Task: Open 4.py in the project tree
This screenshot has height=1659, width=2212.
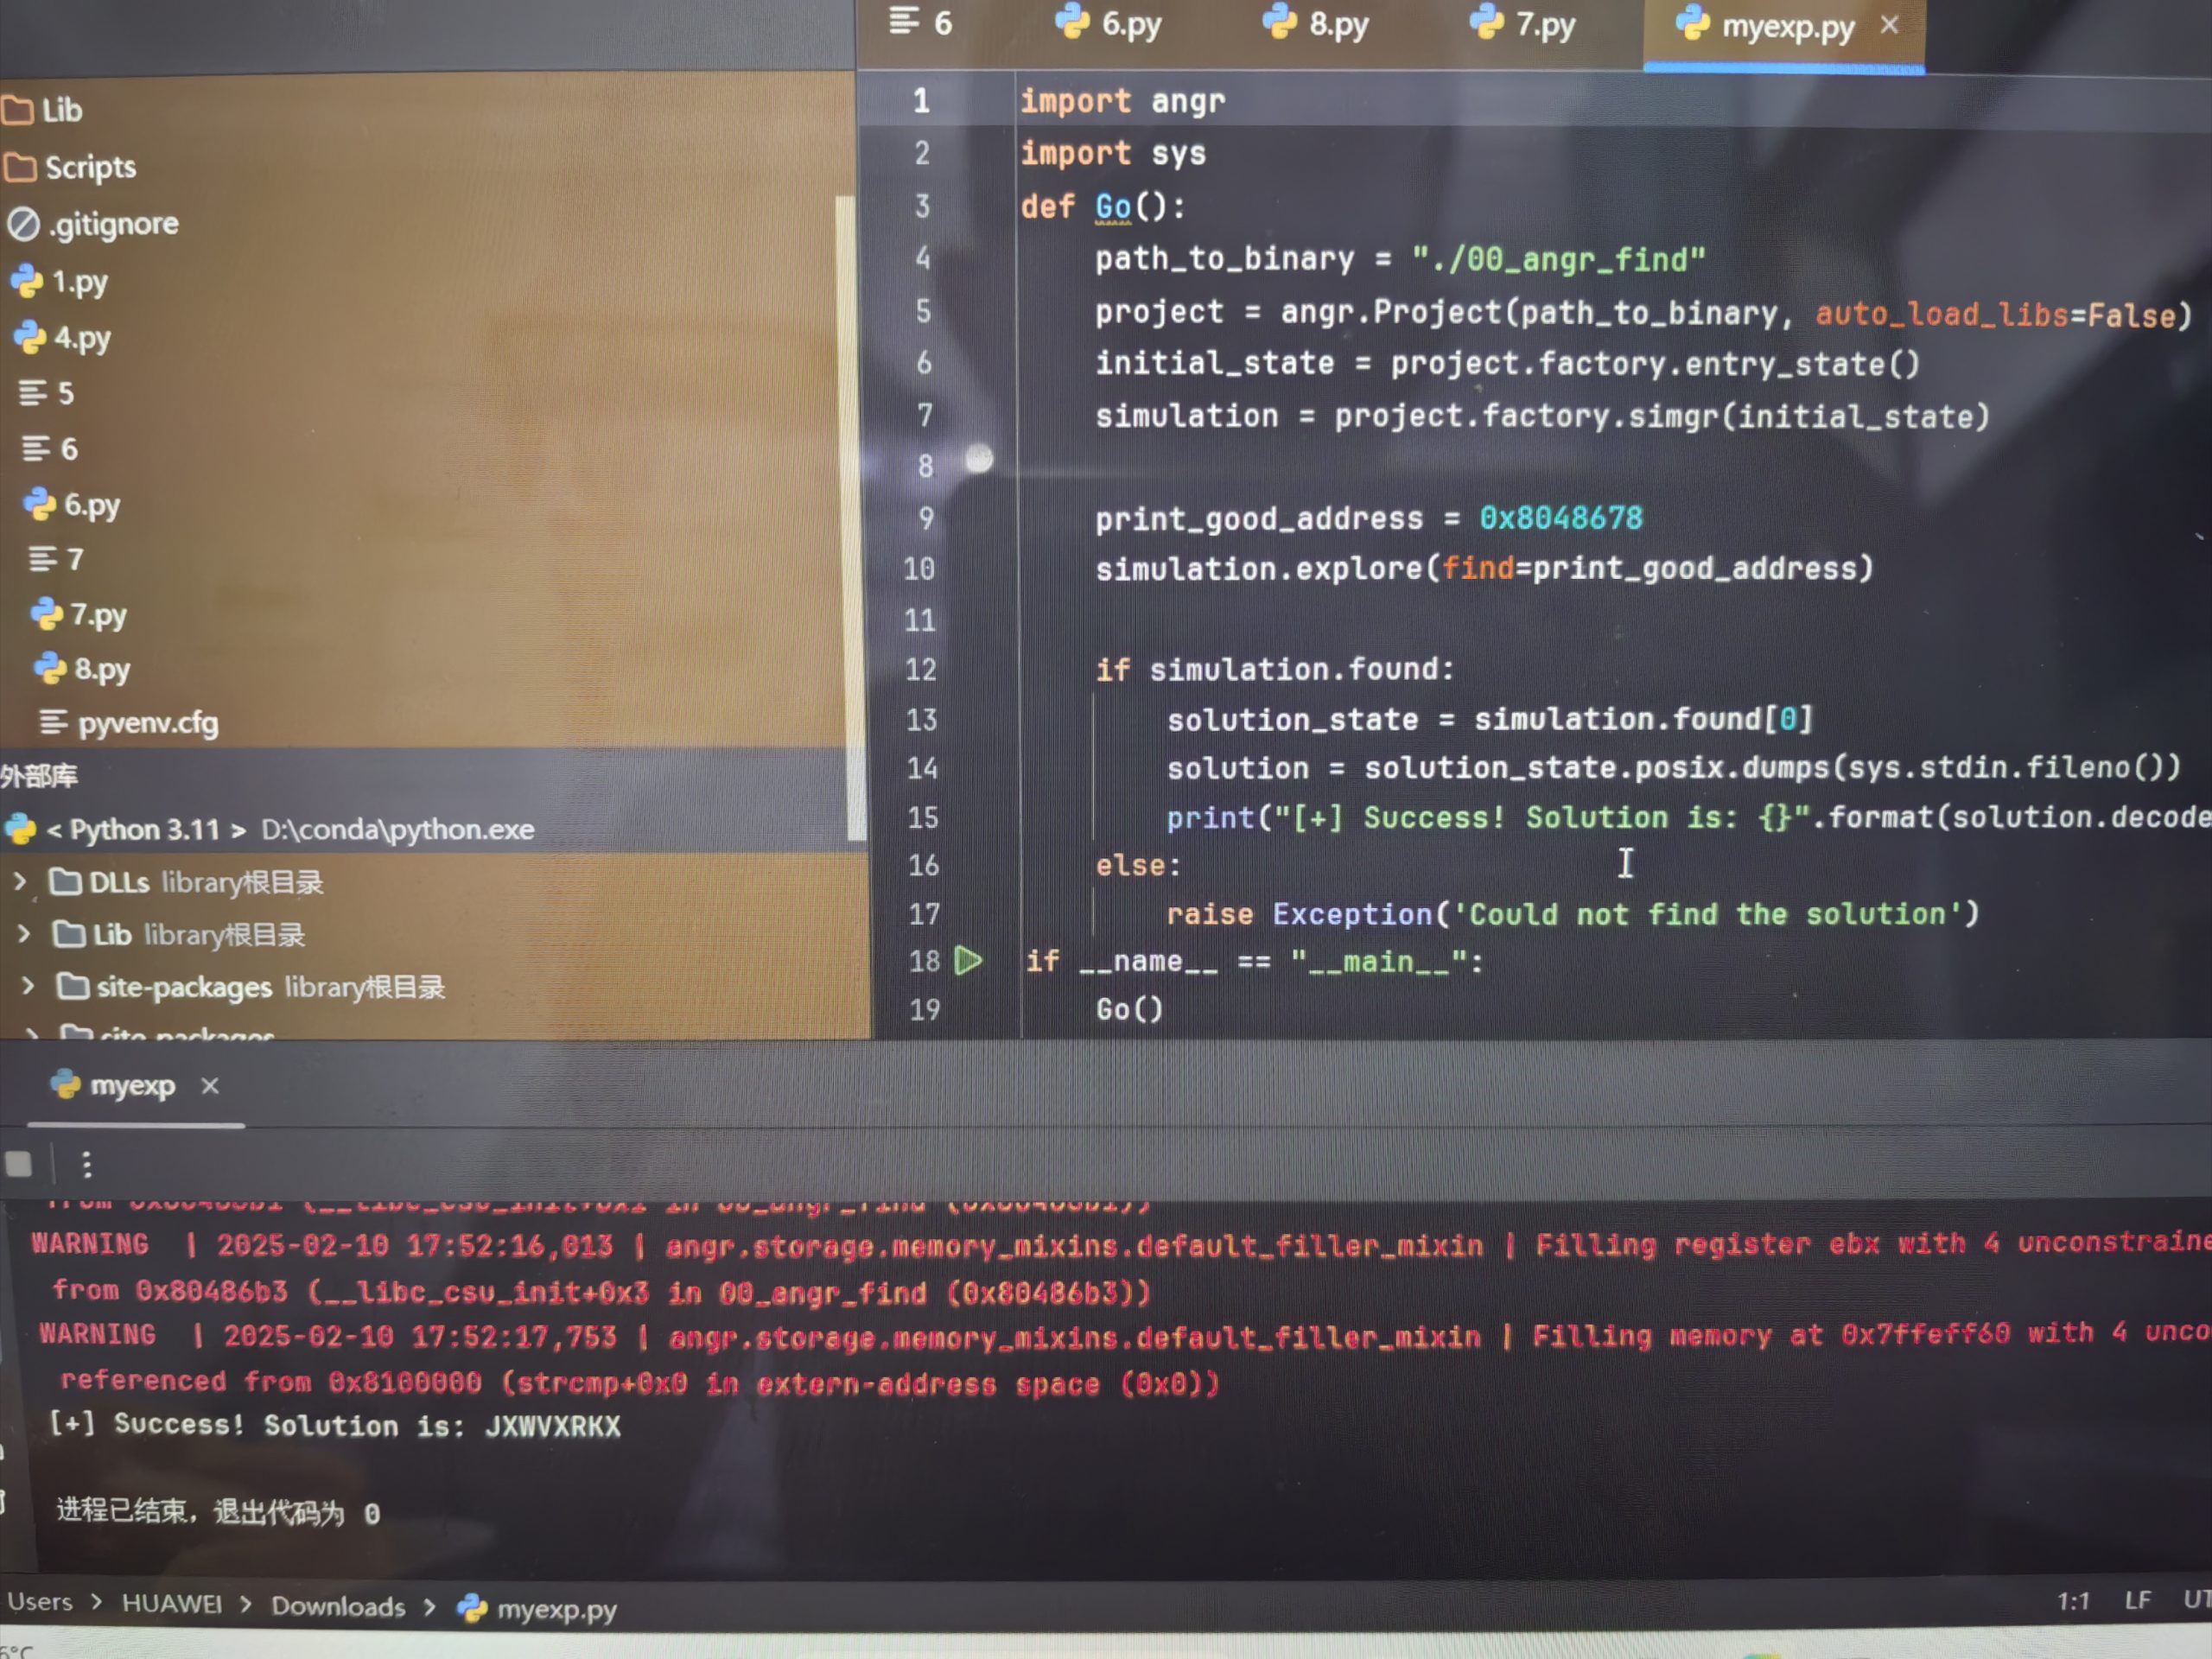Action: [62, 338]
